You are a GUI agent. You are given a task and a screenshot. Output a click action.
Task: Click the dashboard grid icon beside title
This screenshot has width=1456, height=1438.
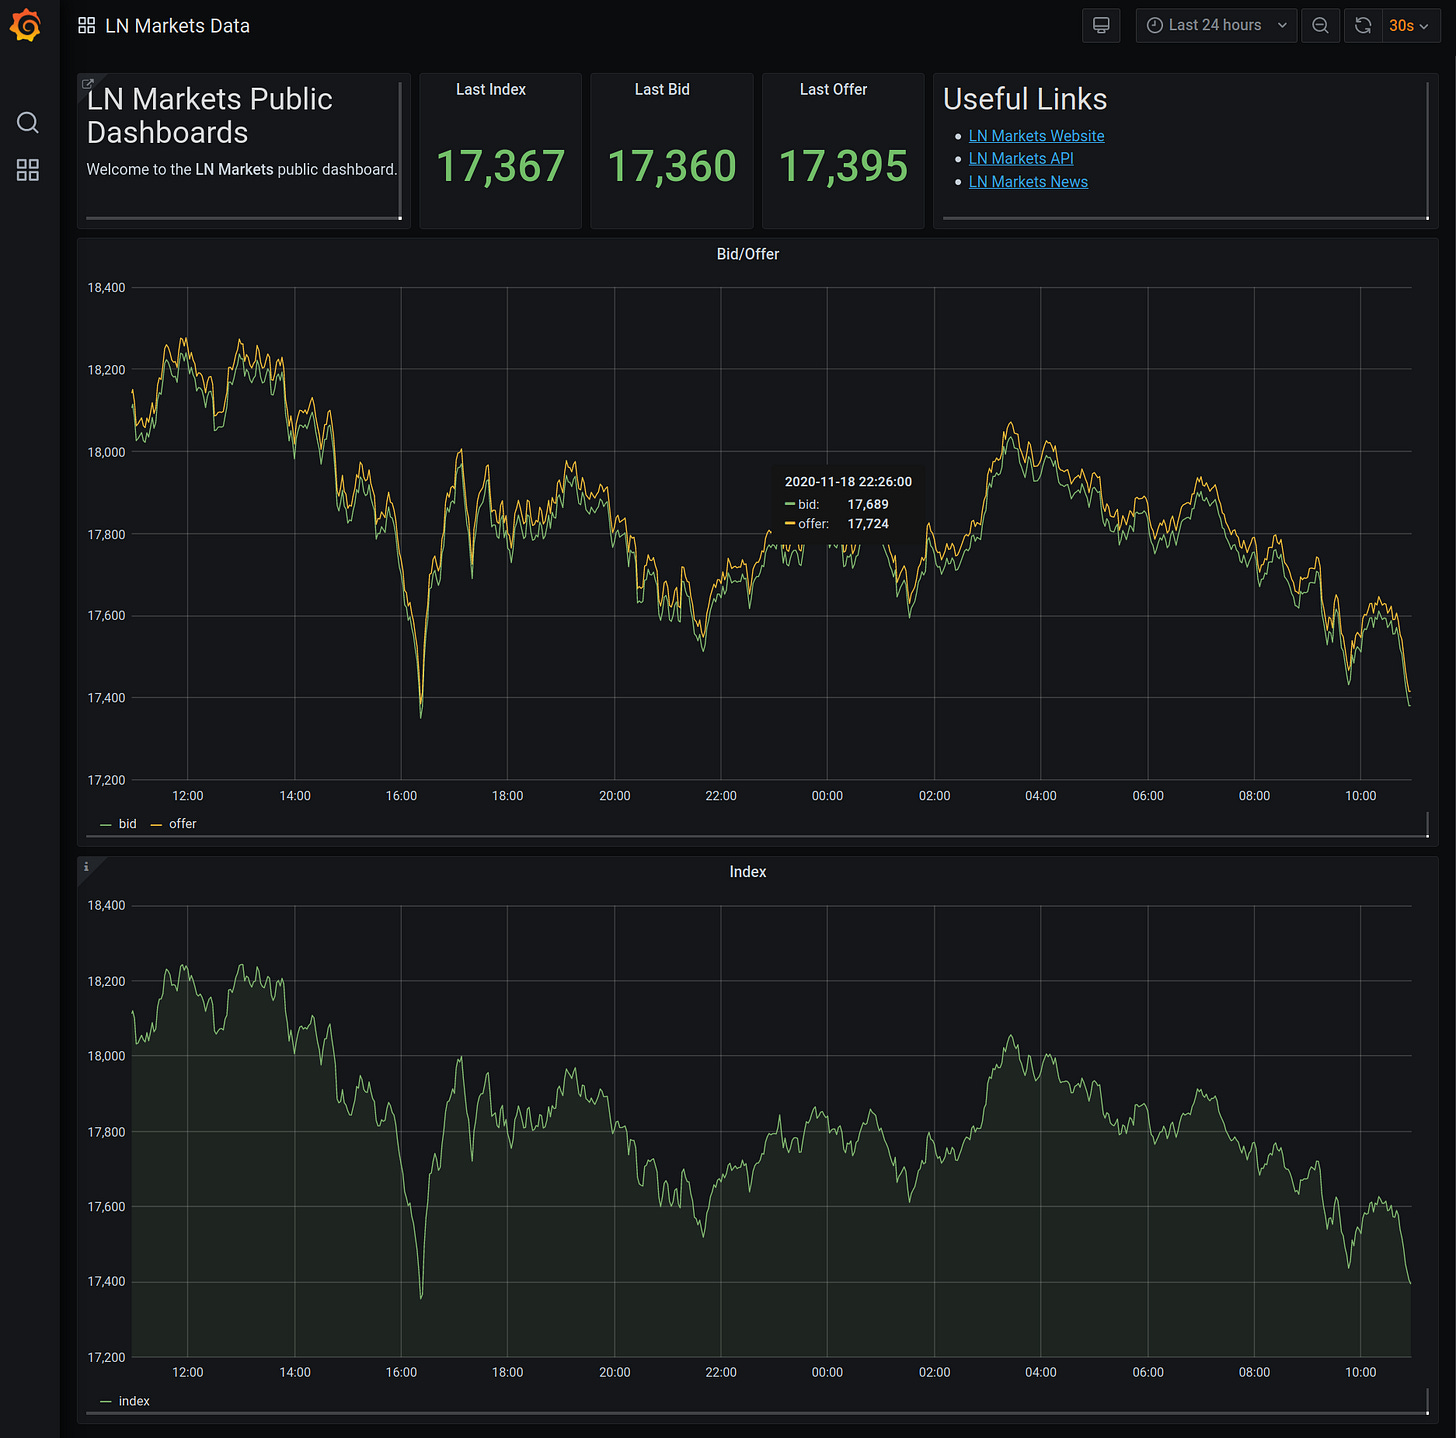[87, 25]
